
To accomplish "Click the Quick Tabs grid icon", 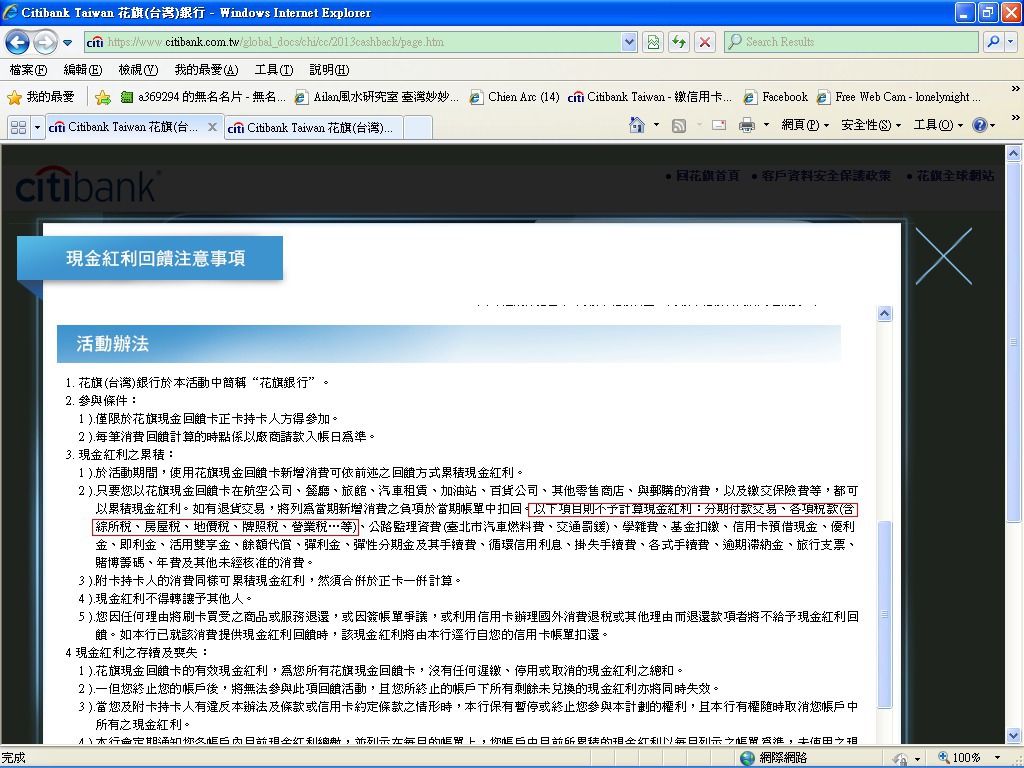I will click(18, 127).
